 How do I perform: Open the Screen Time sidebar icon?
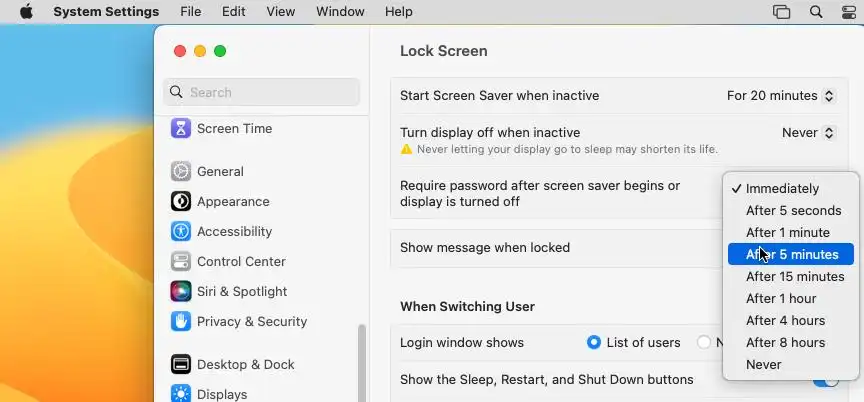(181, 128)
